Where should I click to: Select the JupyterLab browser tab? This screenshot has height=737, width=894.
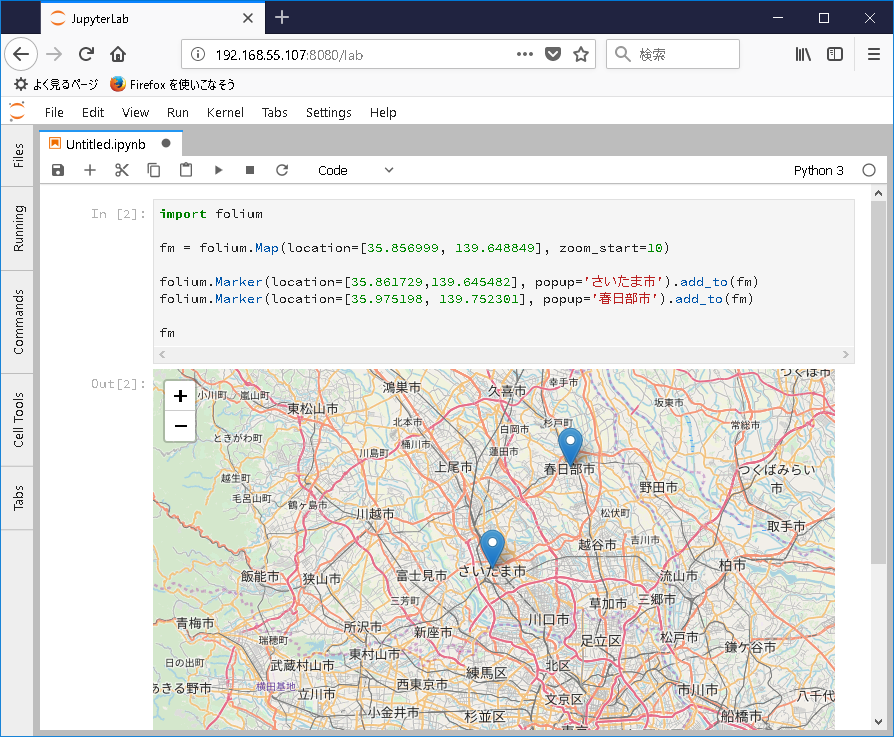pyautogui.click(x=152, y=18)
